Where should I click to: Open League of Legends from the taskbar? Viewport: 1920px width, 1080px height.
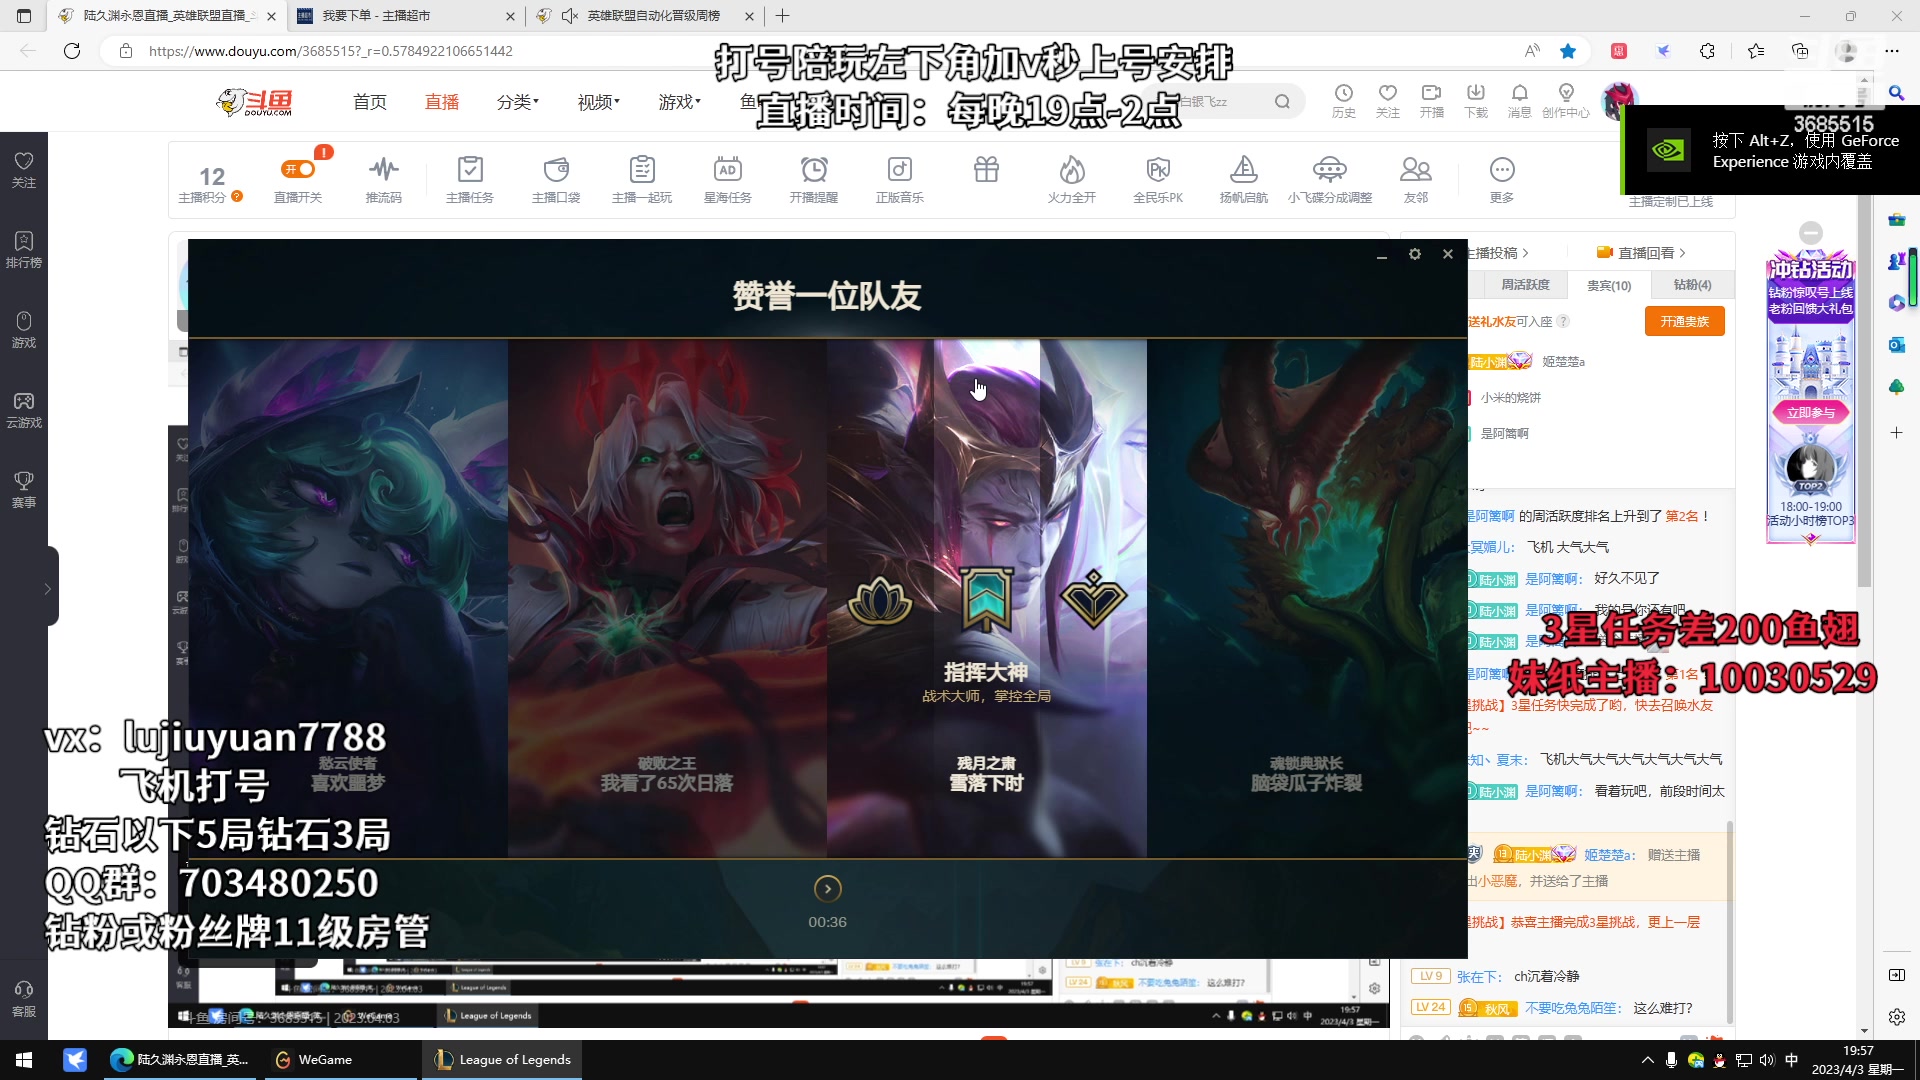point(503,1060)
